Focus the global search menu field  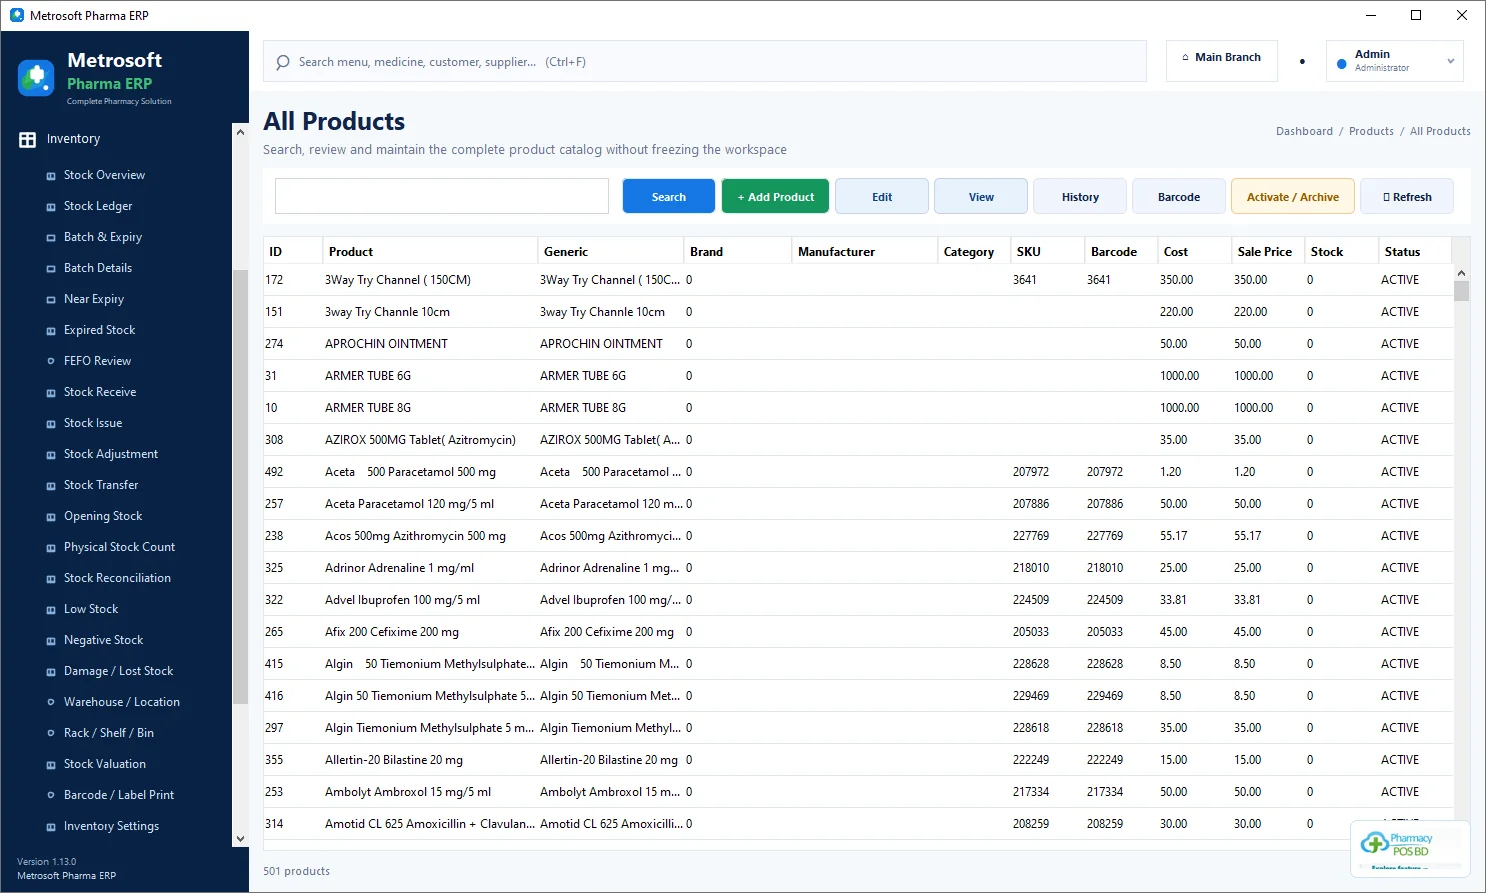click(x=705, y=61)
